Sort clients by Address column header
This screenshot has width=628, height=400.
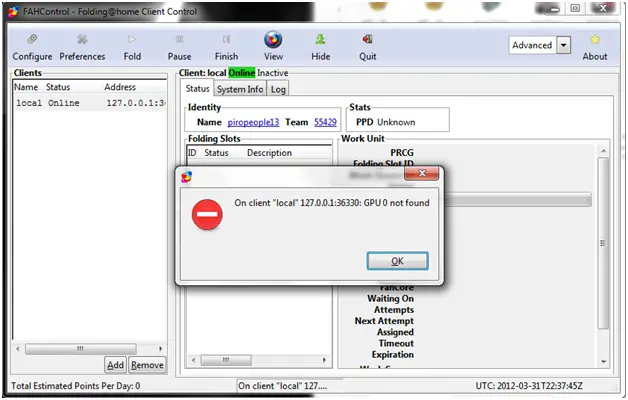(120, 87)
